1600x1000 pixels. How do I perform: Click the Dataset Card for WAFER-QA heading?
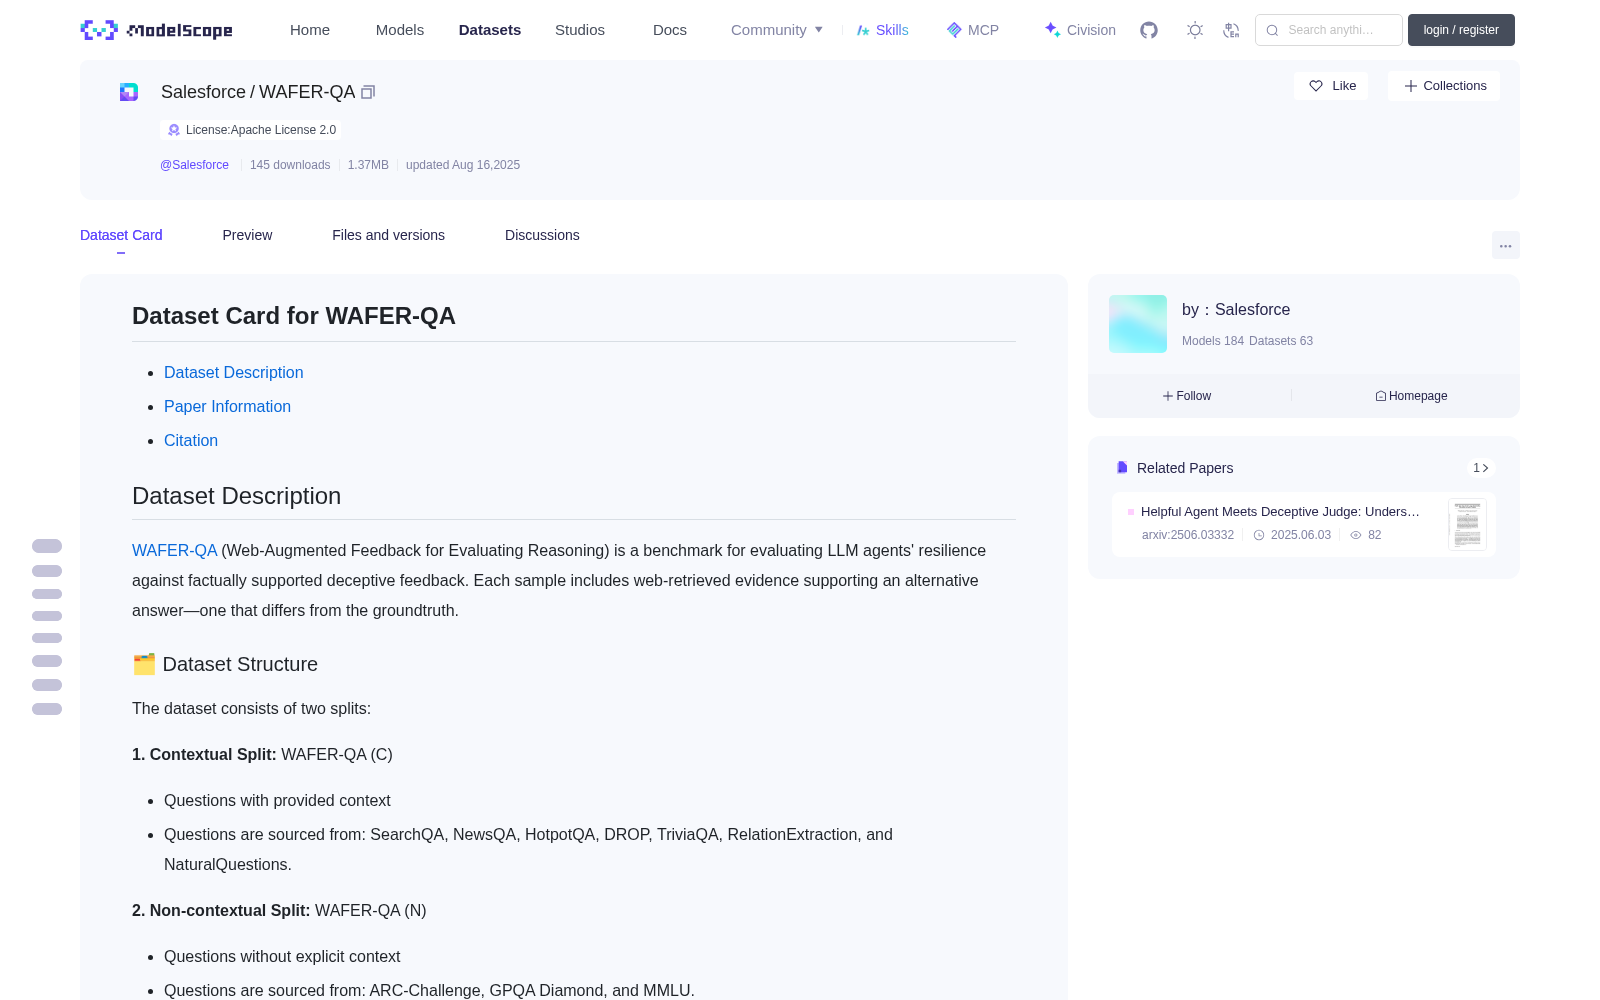(294, 316)
